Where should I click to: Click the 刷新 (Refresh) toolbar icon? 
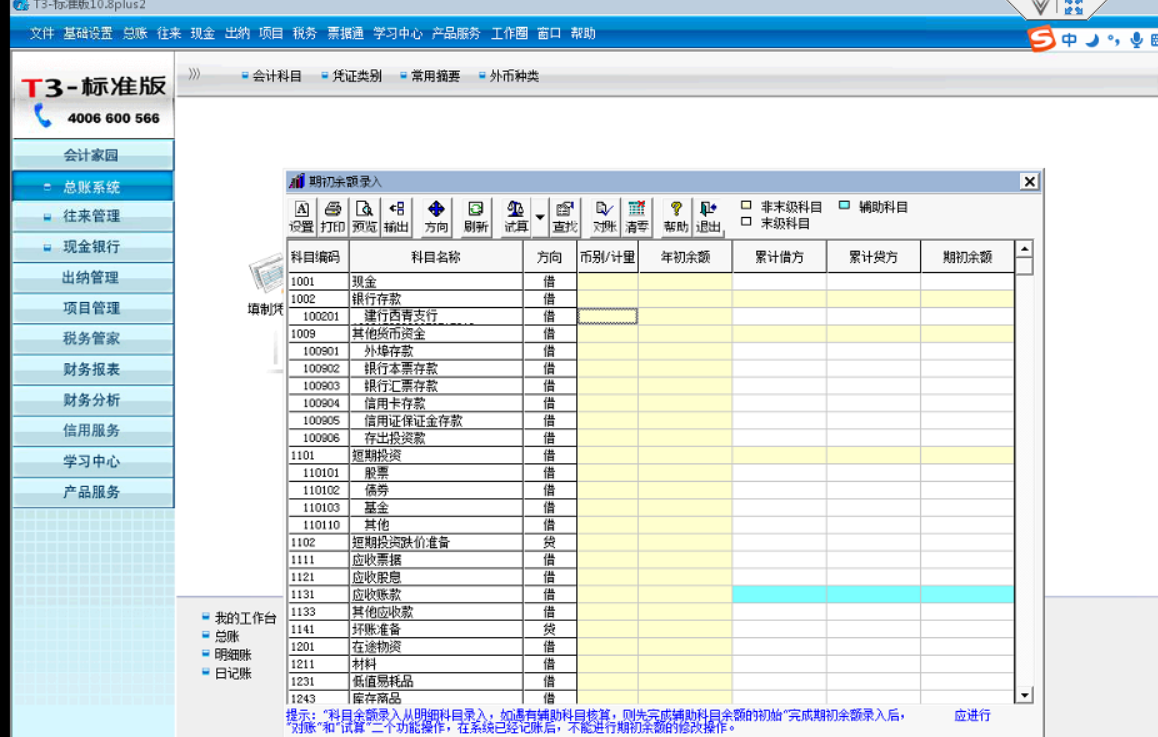coord(476,217)
